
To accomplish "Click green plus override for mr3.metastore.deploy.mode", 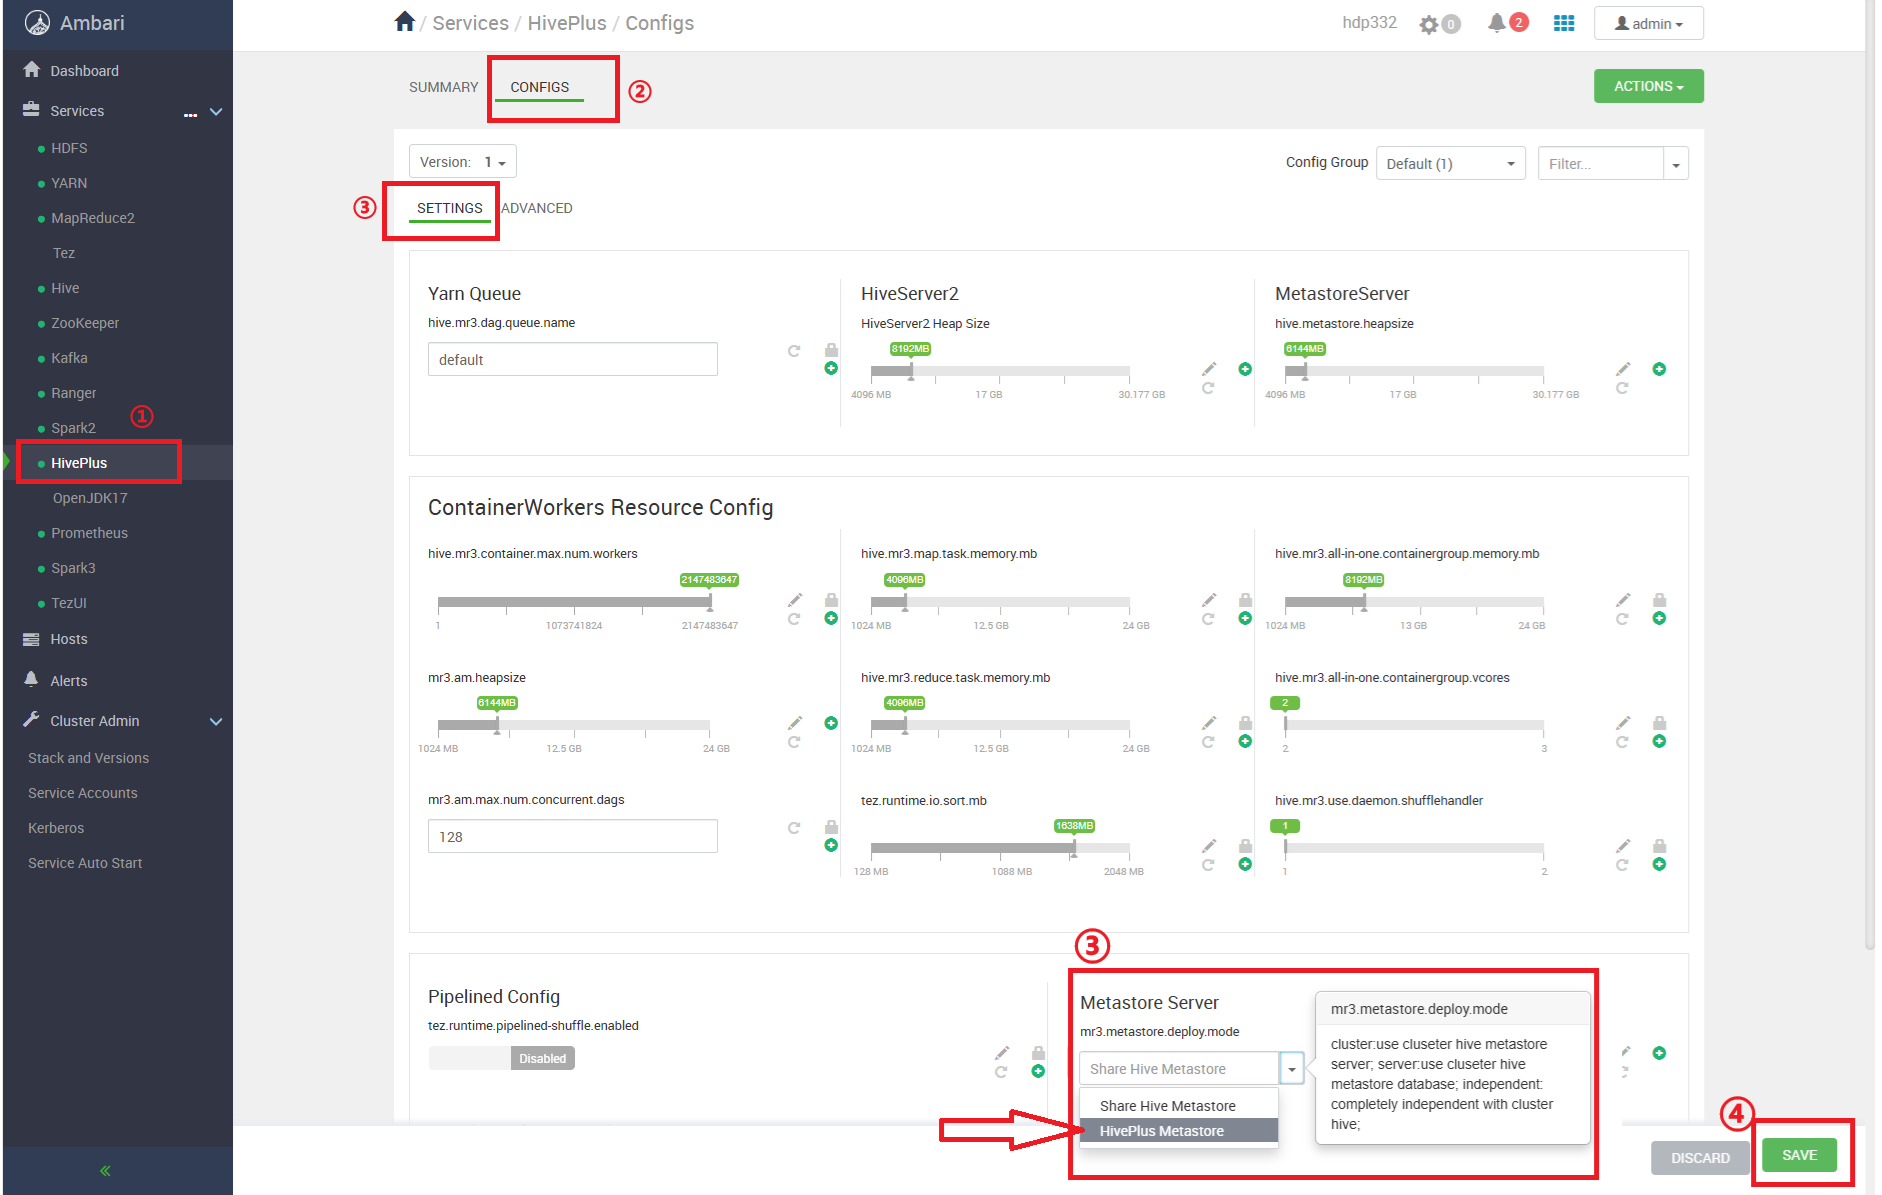I will pos(1659,1053).
